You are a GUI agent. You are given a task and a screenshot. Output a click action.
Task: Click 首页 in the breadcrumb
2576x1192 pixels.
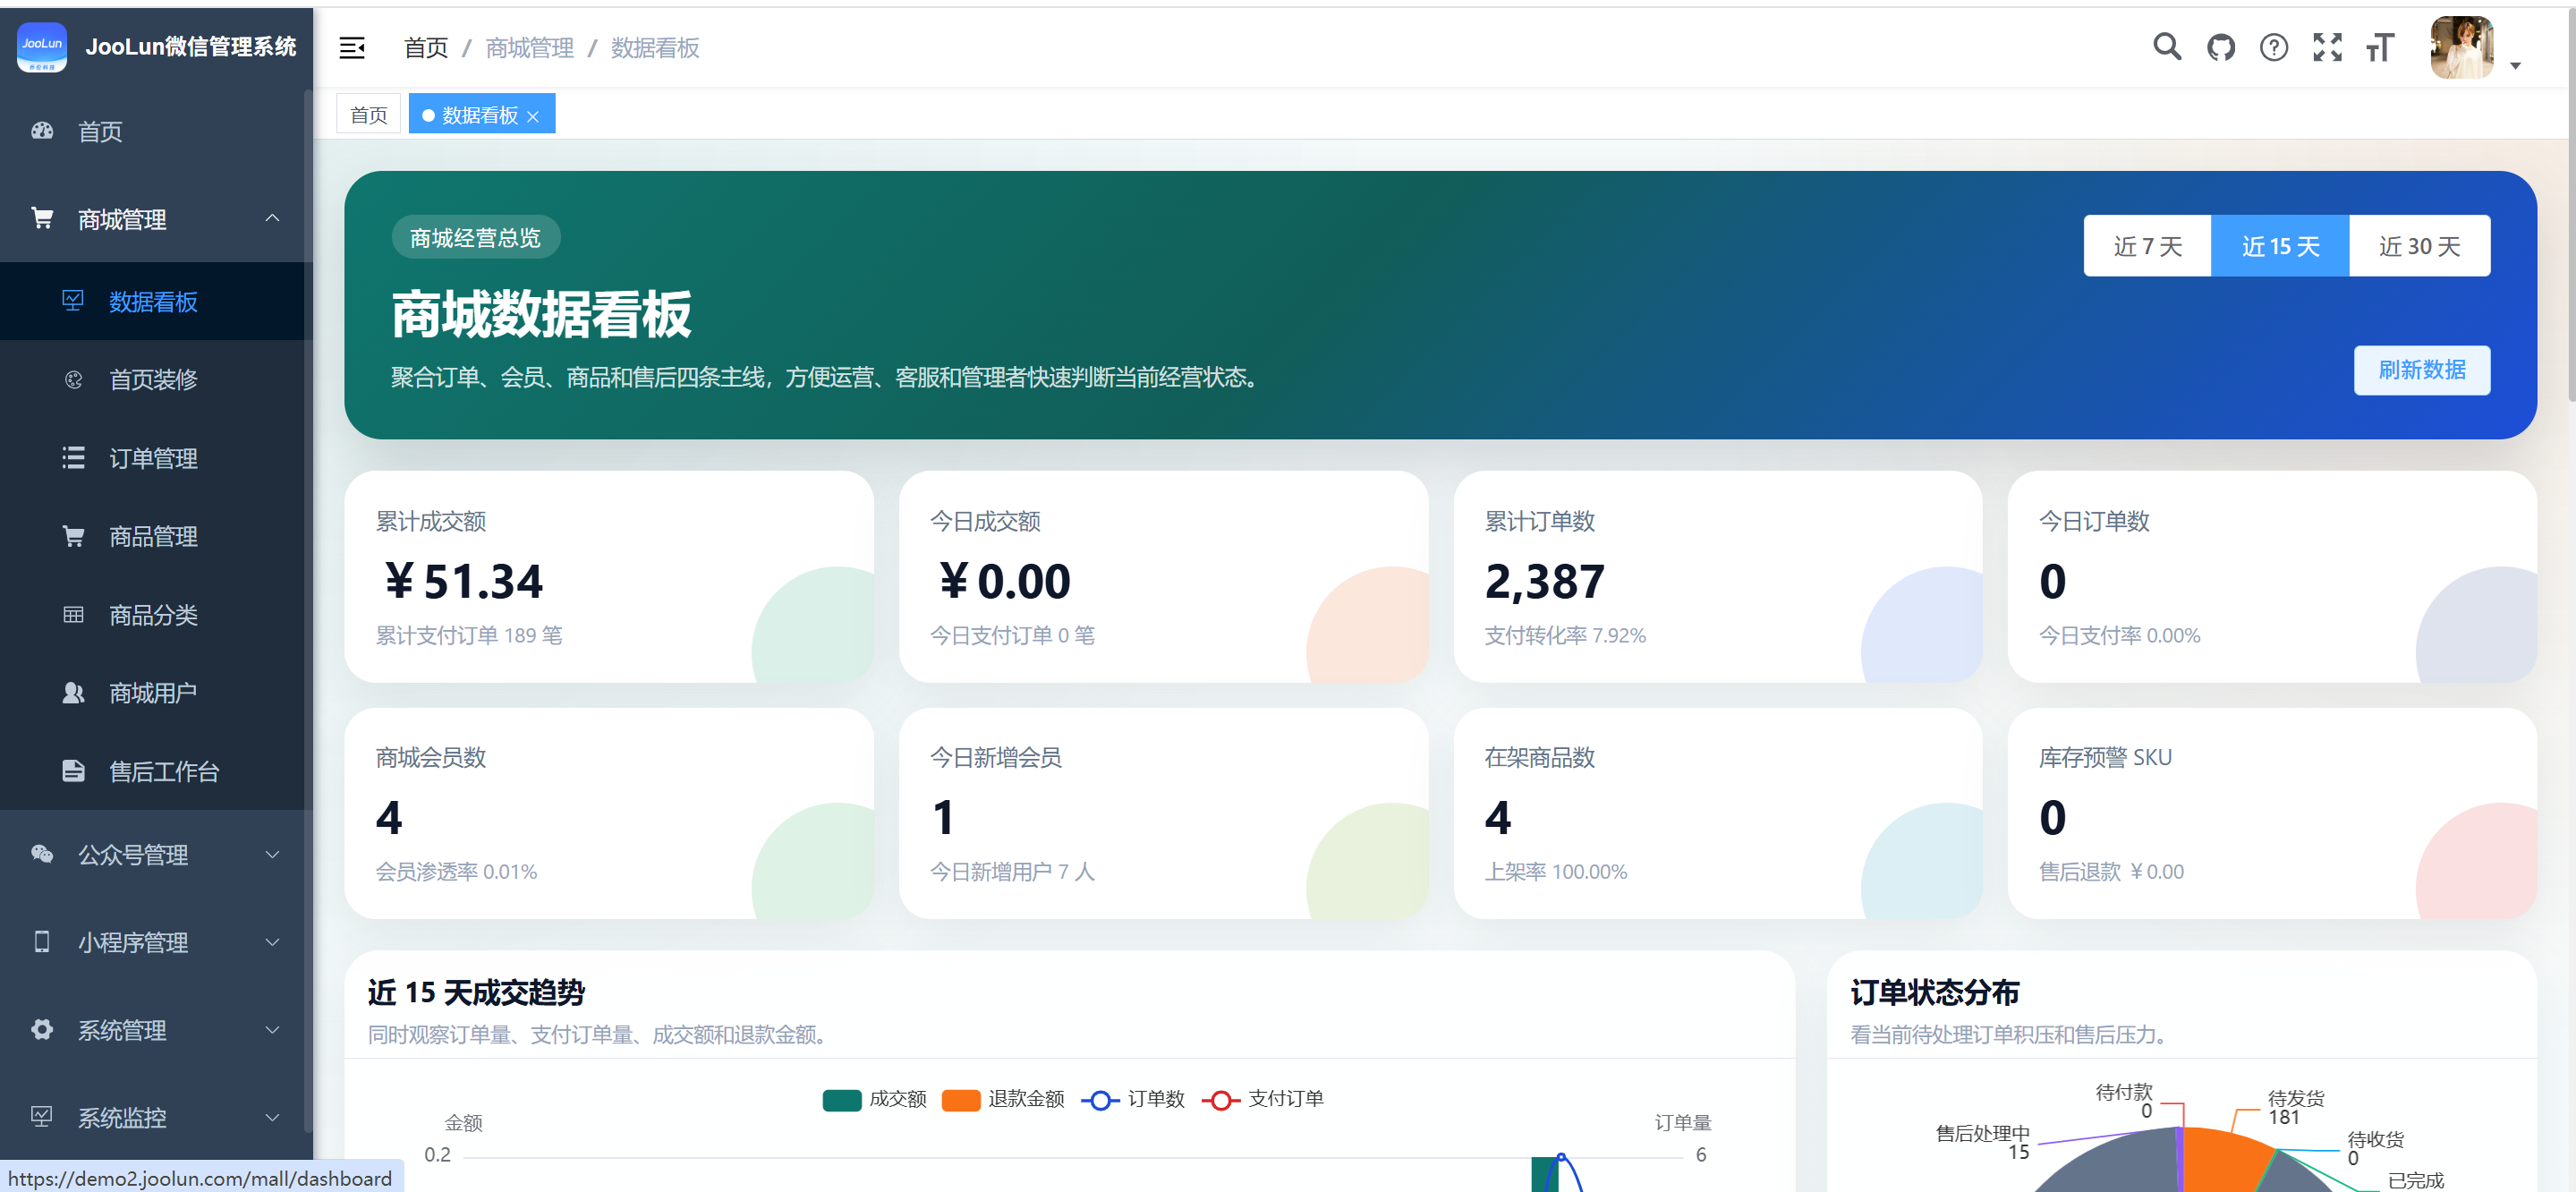click(425, 47)
